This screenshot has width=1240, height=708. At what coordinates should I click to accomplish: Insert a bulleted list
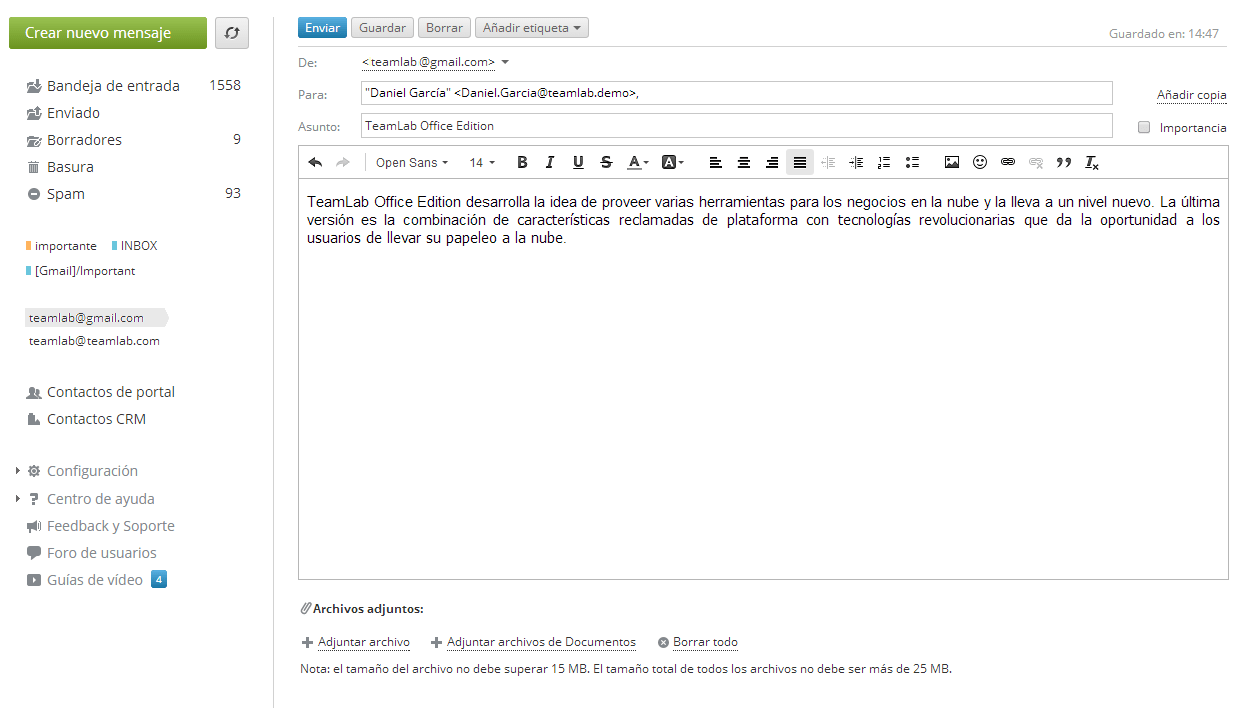pos(912,162)
